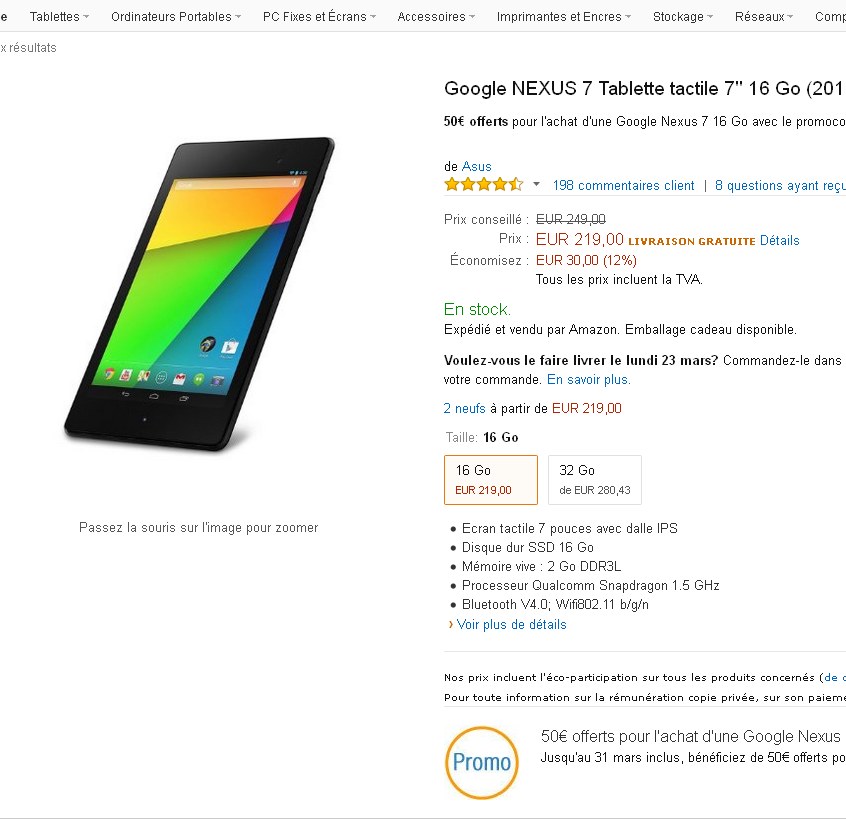Click the livraison gratuite Détails link
Viewport: 846px width, 820px height.
point(779,240)
